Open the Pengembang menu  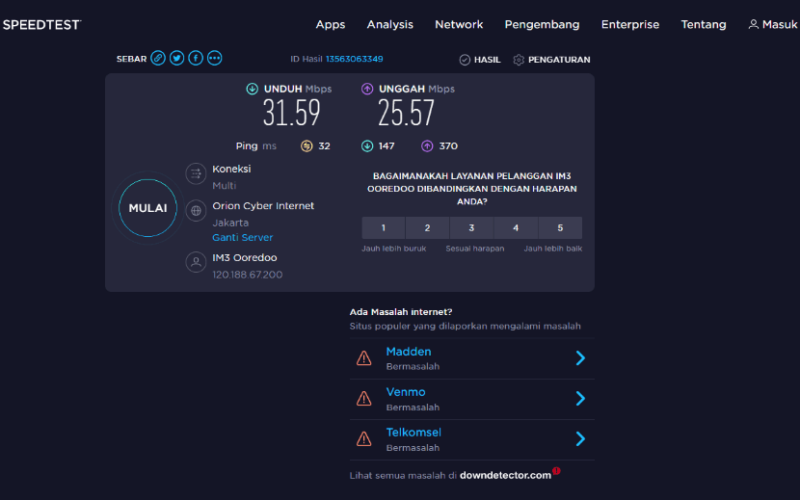point(542,24)
